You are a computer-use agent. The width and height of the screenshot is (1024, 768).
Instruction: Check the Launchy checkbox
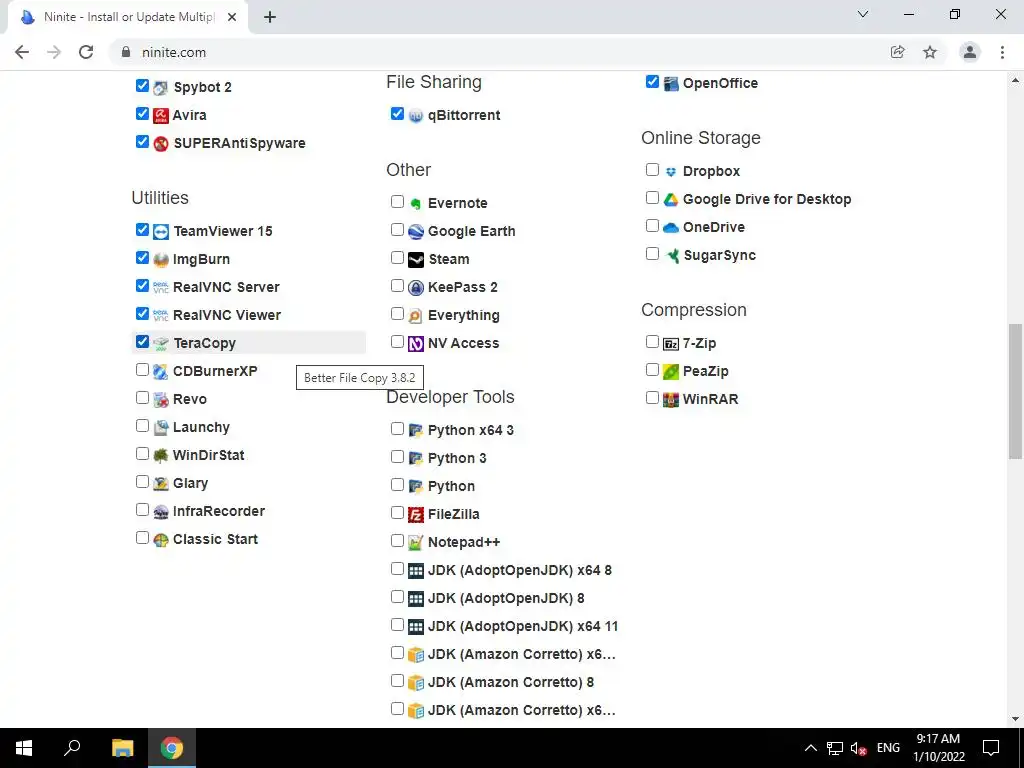142,426
